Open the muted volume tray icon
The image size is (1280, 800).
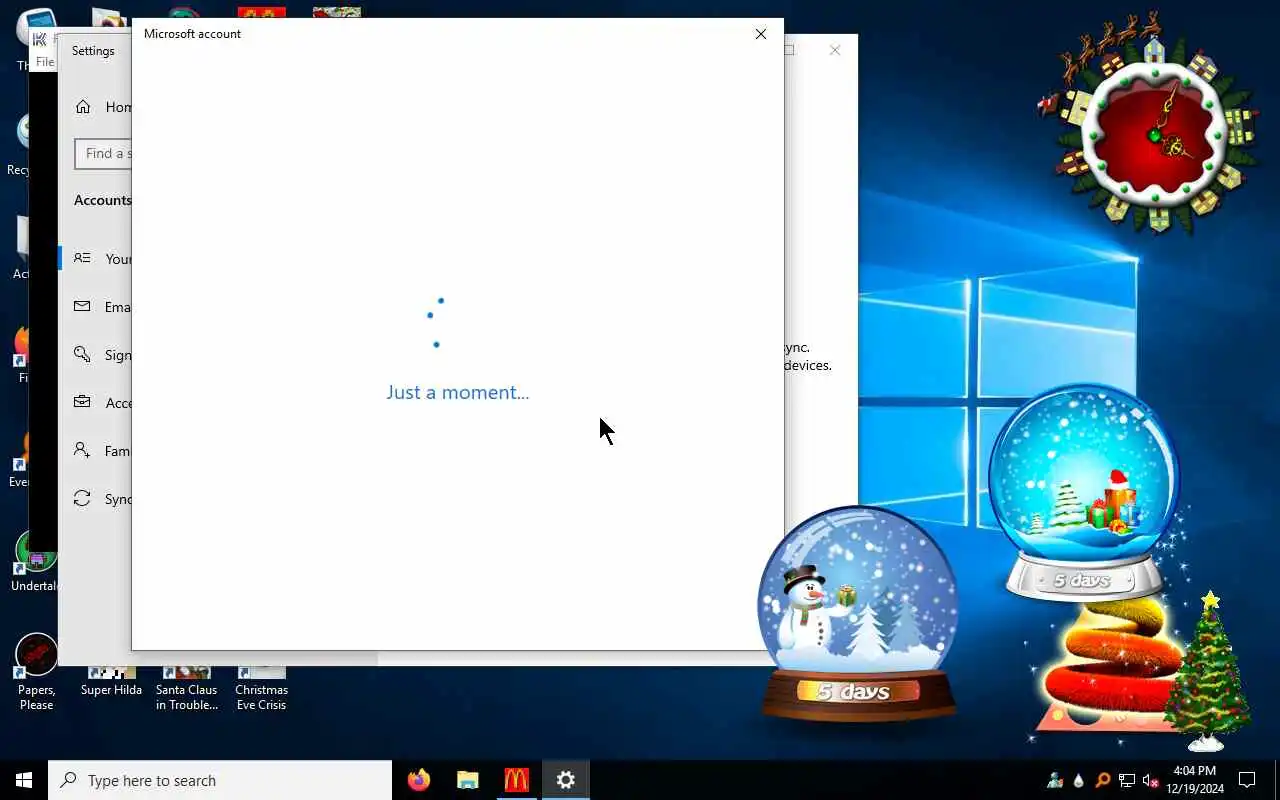pos(1151,781)
